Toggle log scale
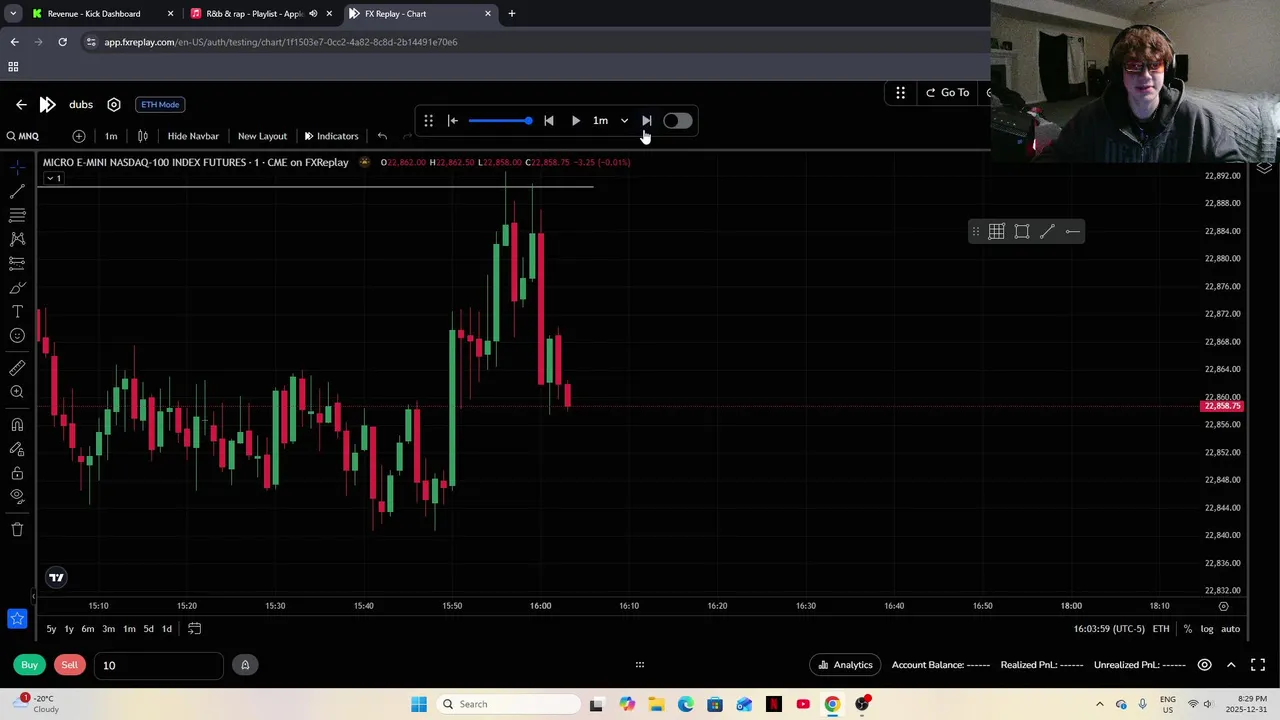The width and height of the screenshot is (1280, 720). coord(1207,629)
